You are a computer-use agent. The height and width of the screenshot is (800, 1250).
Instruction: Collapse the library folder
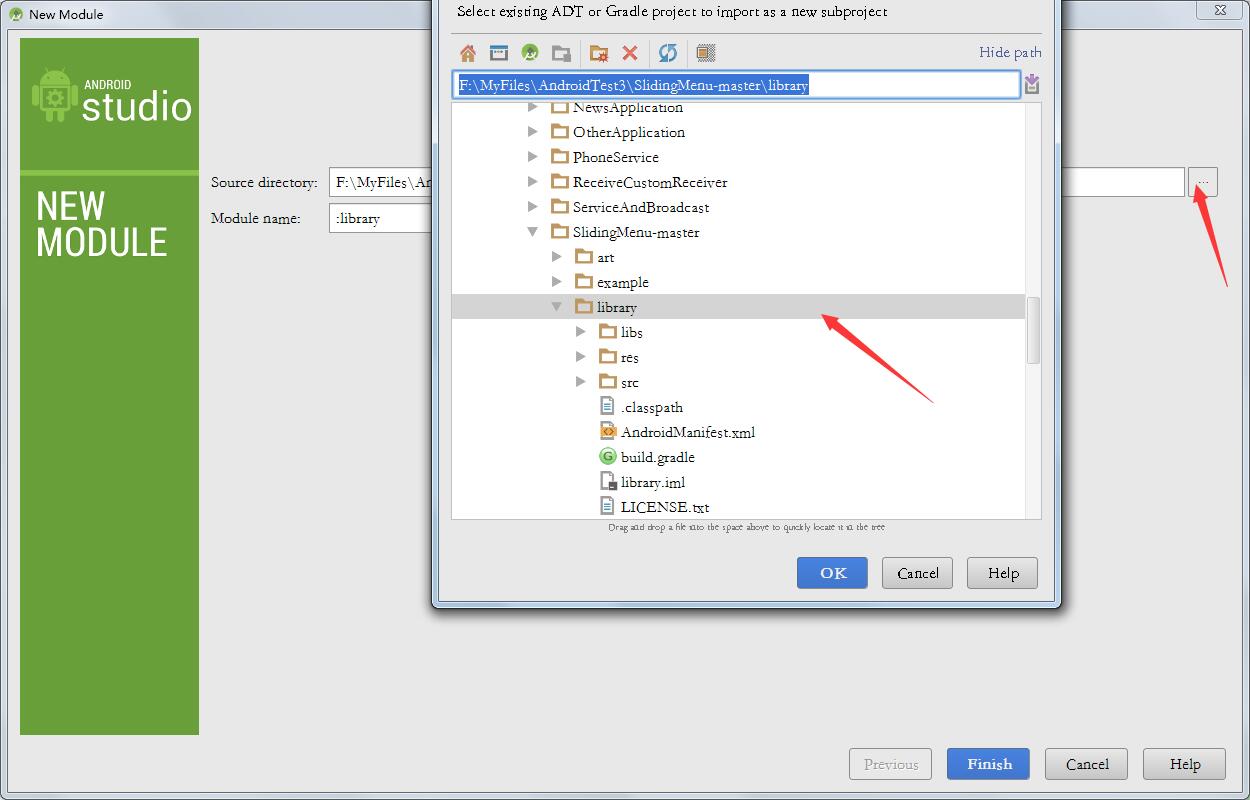point(557,307)
